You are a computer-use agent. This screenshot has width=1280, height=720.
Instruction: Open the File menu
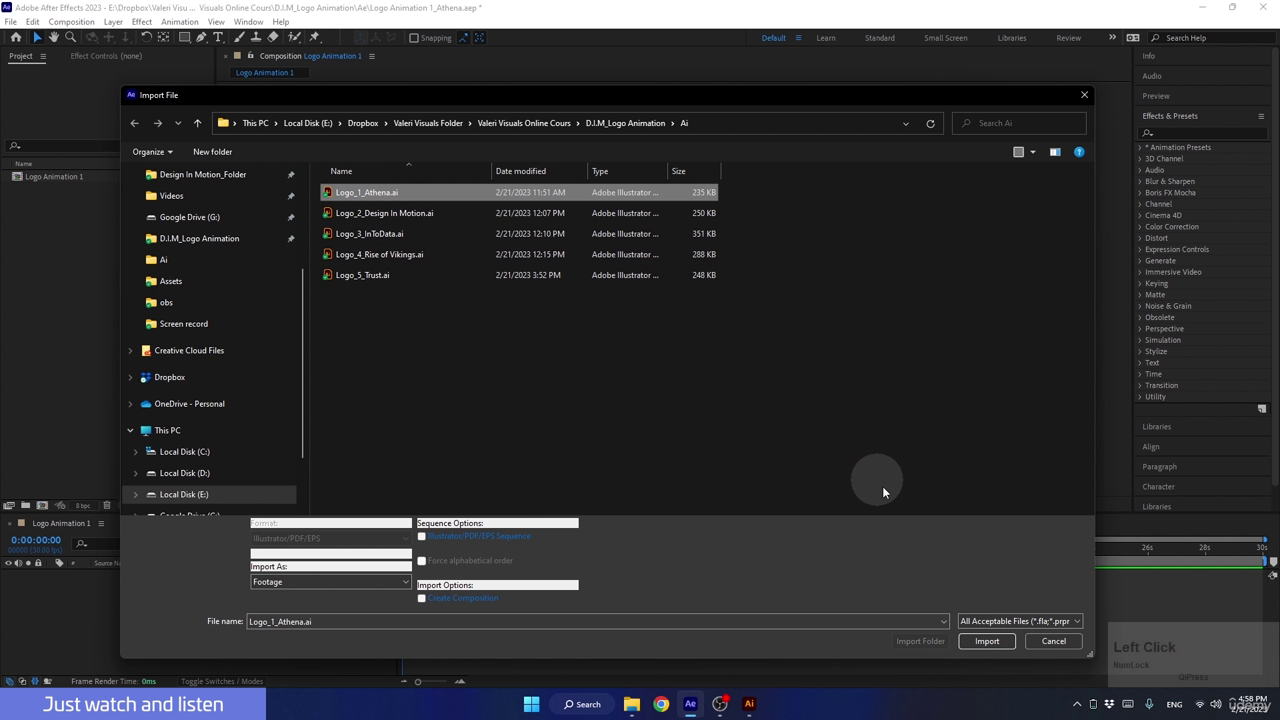point(10,21)
